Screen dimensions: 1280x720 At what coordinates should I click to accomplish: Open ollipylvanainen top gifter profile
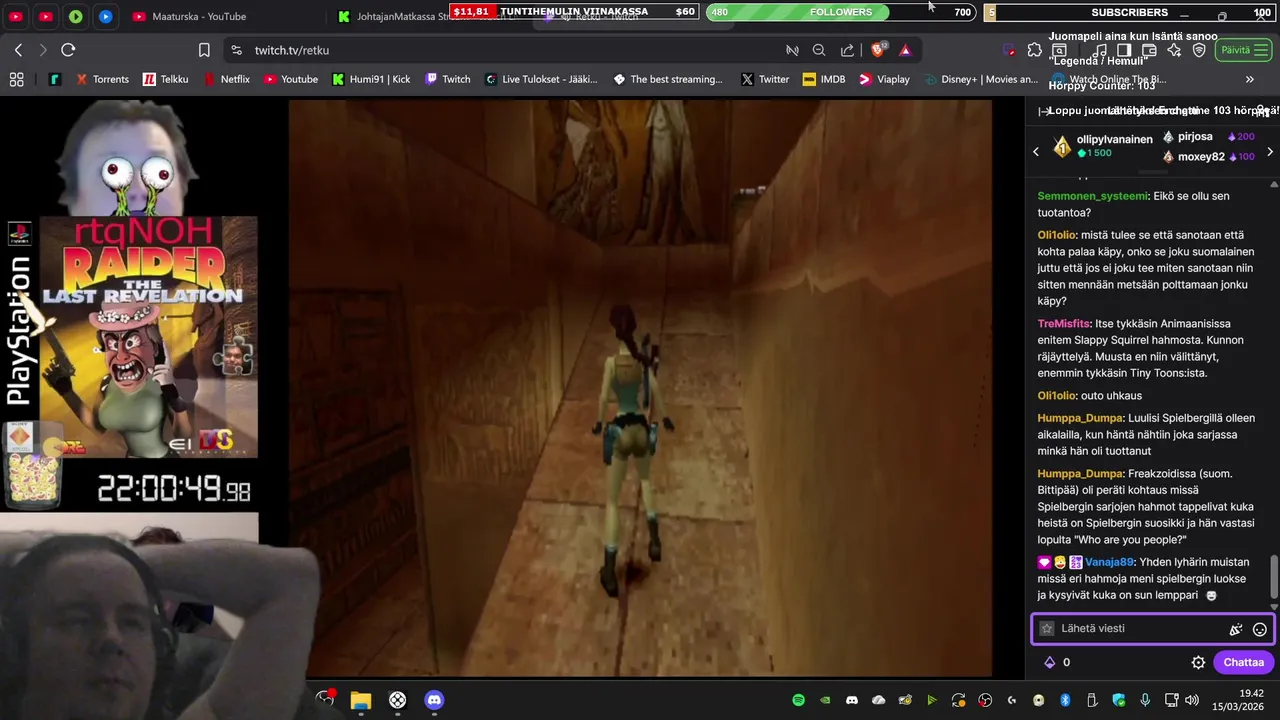[1114, 139]
